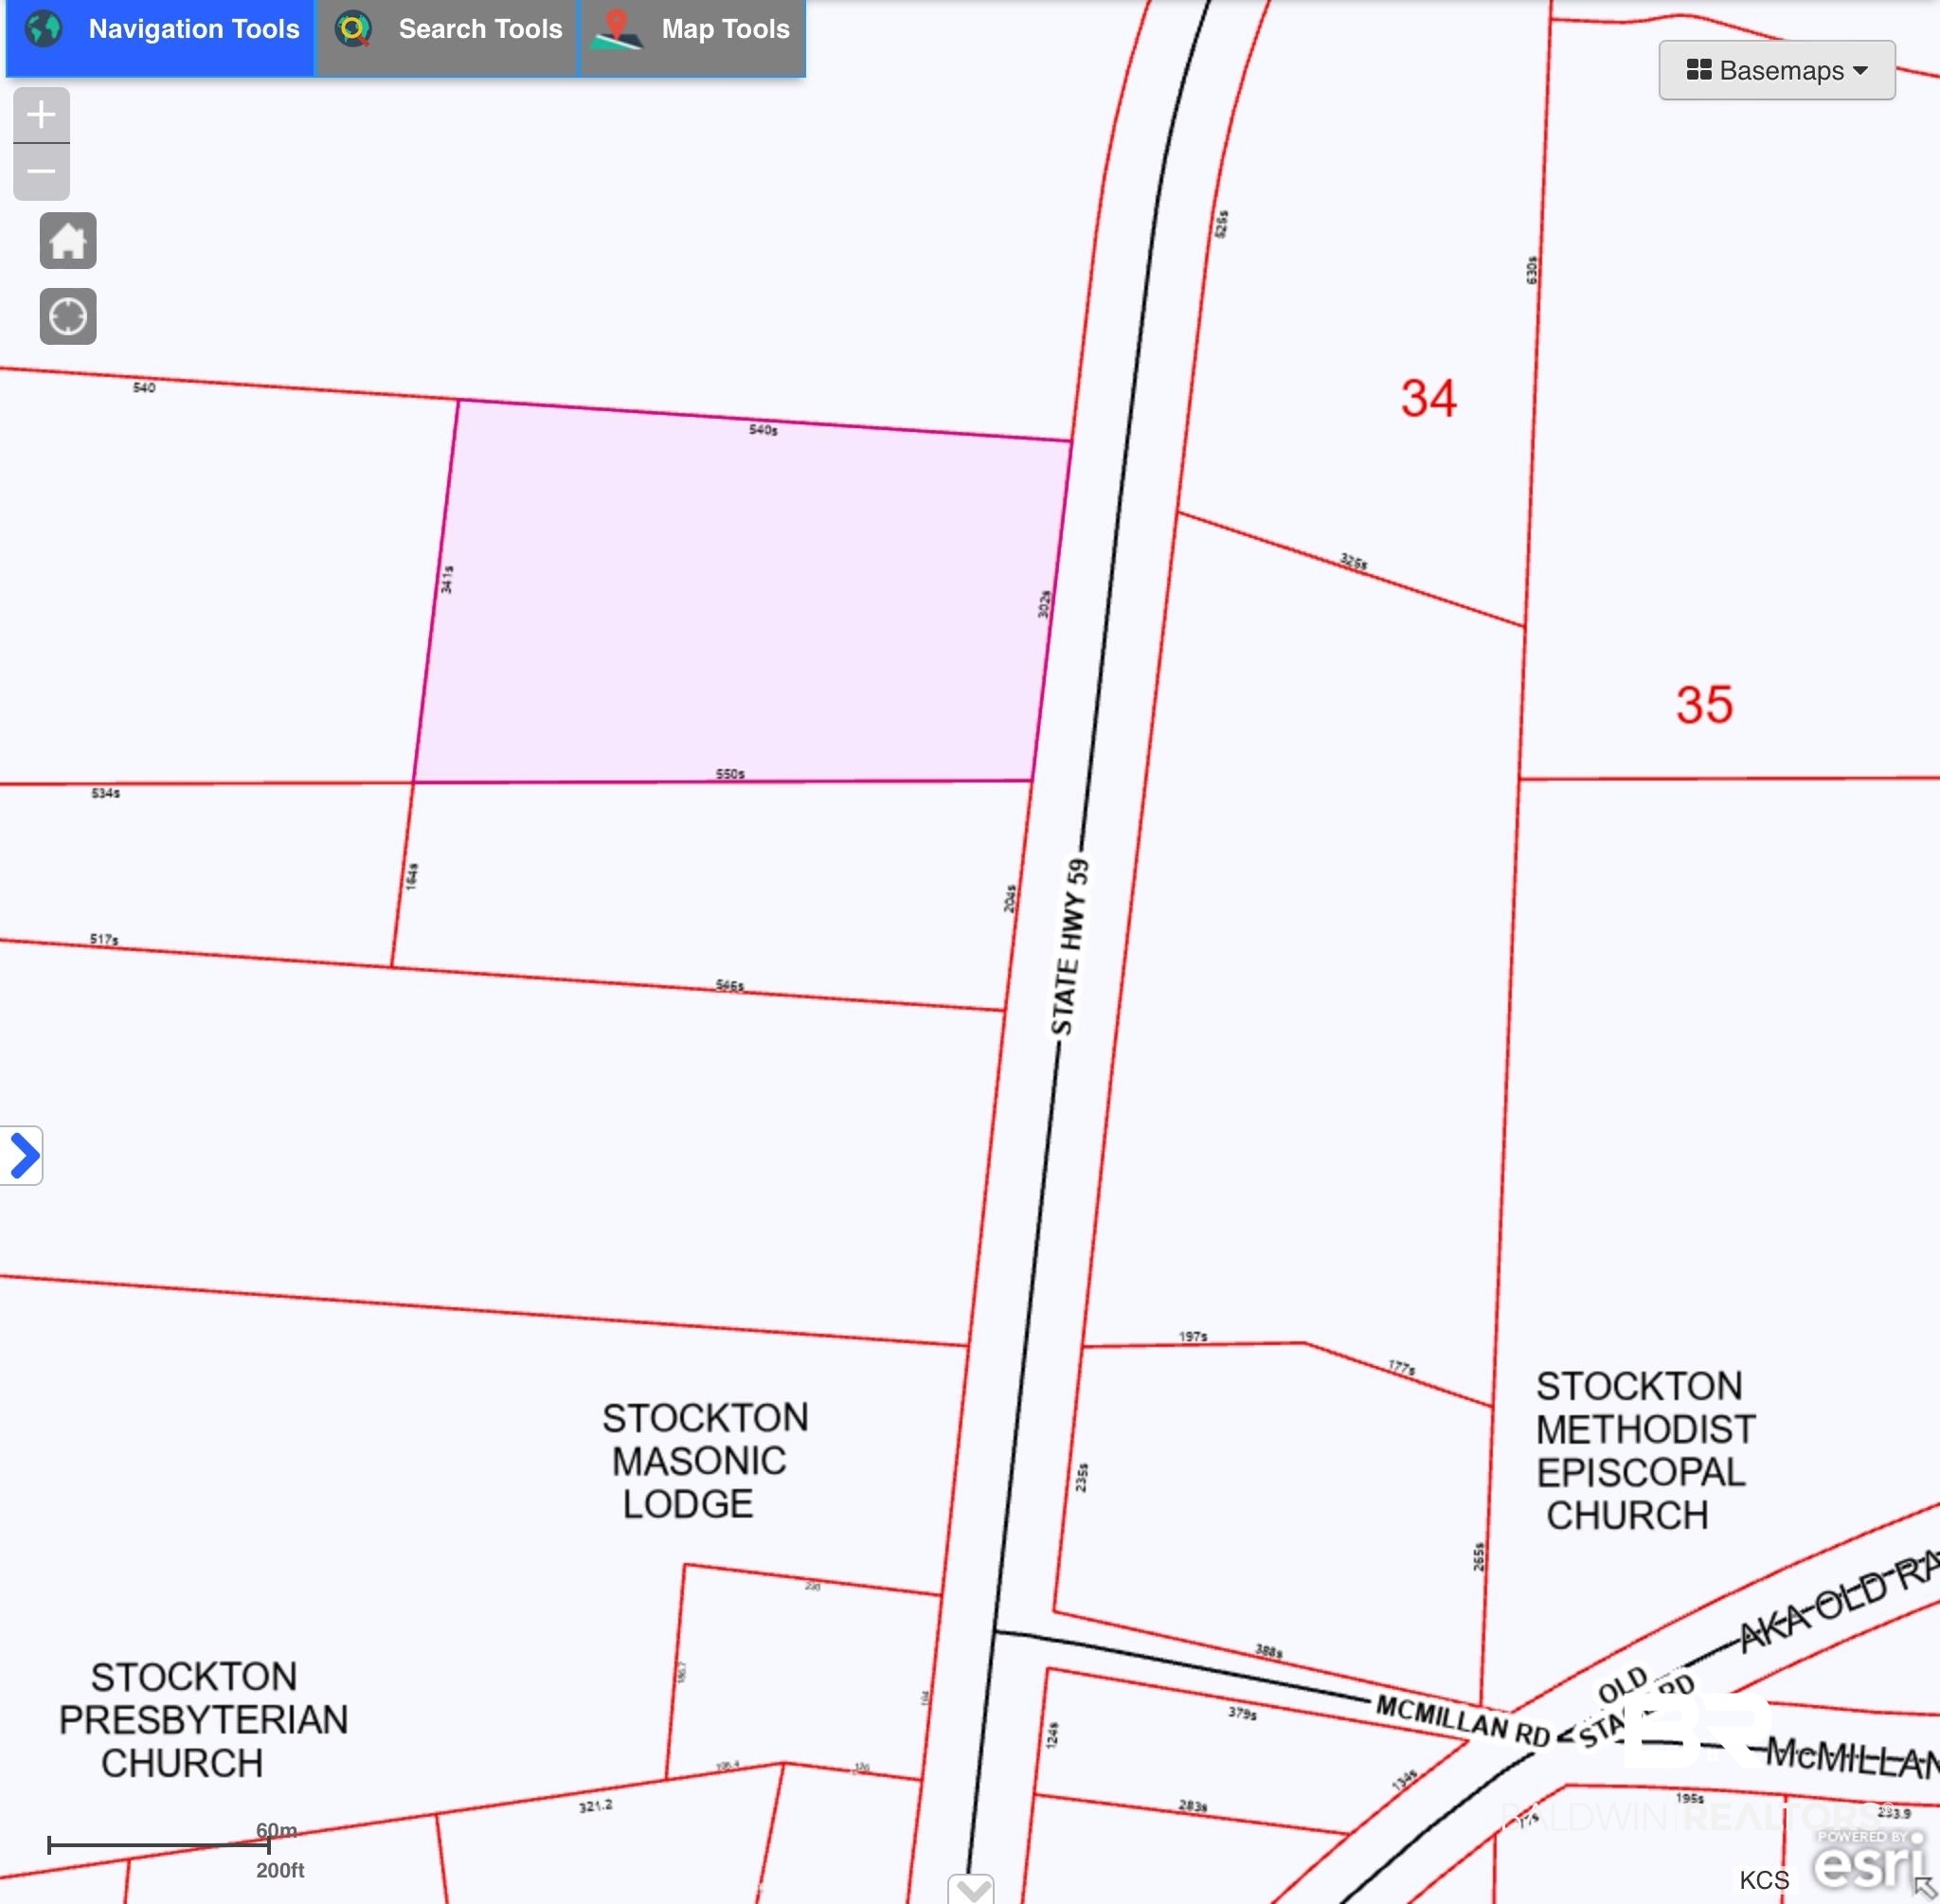1940x1904 pixels.
Task: Open the Map Tools tab
Action: click(x=693, y=36)
